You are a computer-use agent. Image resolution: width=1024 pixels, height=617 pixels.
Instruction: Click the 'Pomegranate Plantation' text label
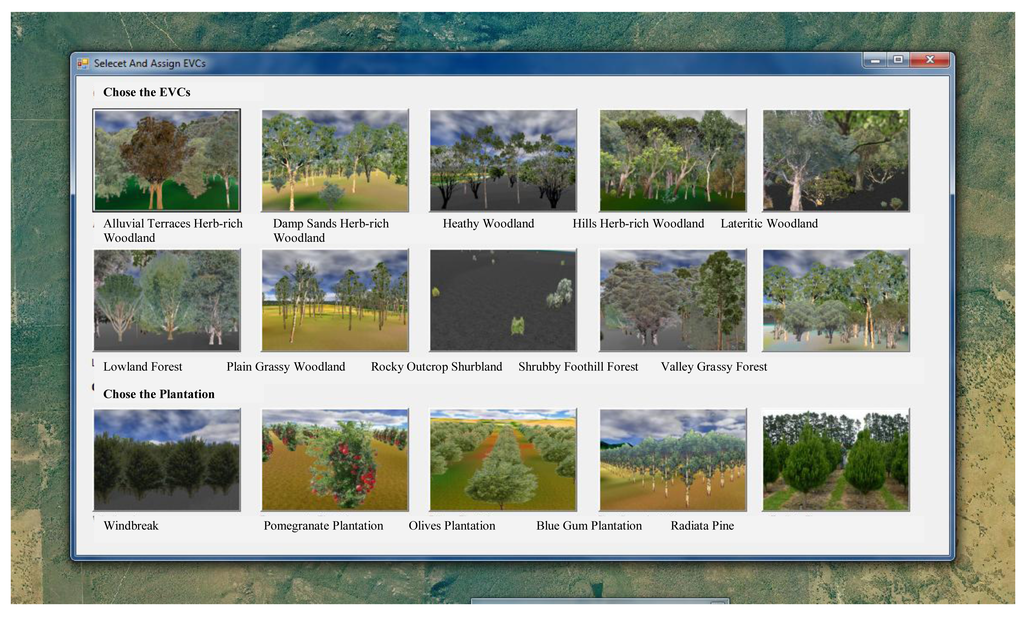[323, 526]
